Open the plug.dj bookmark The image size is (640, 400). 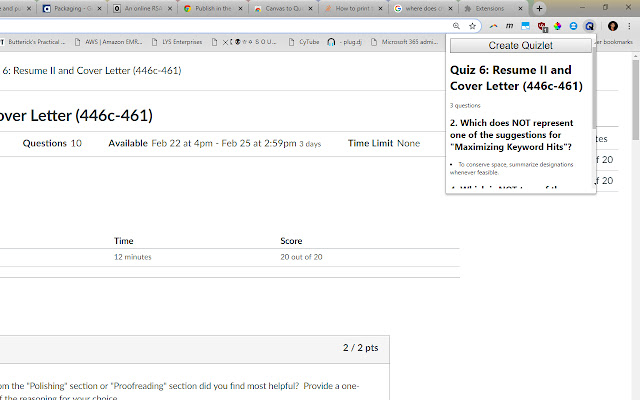[345, 42]
